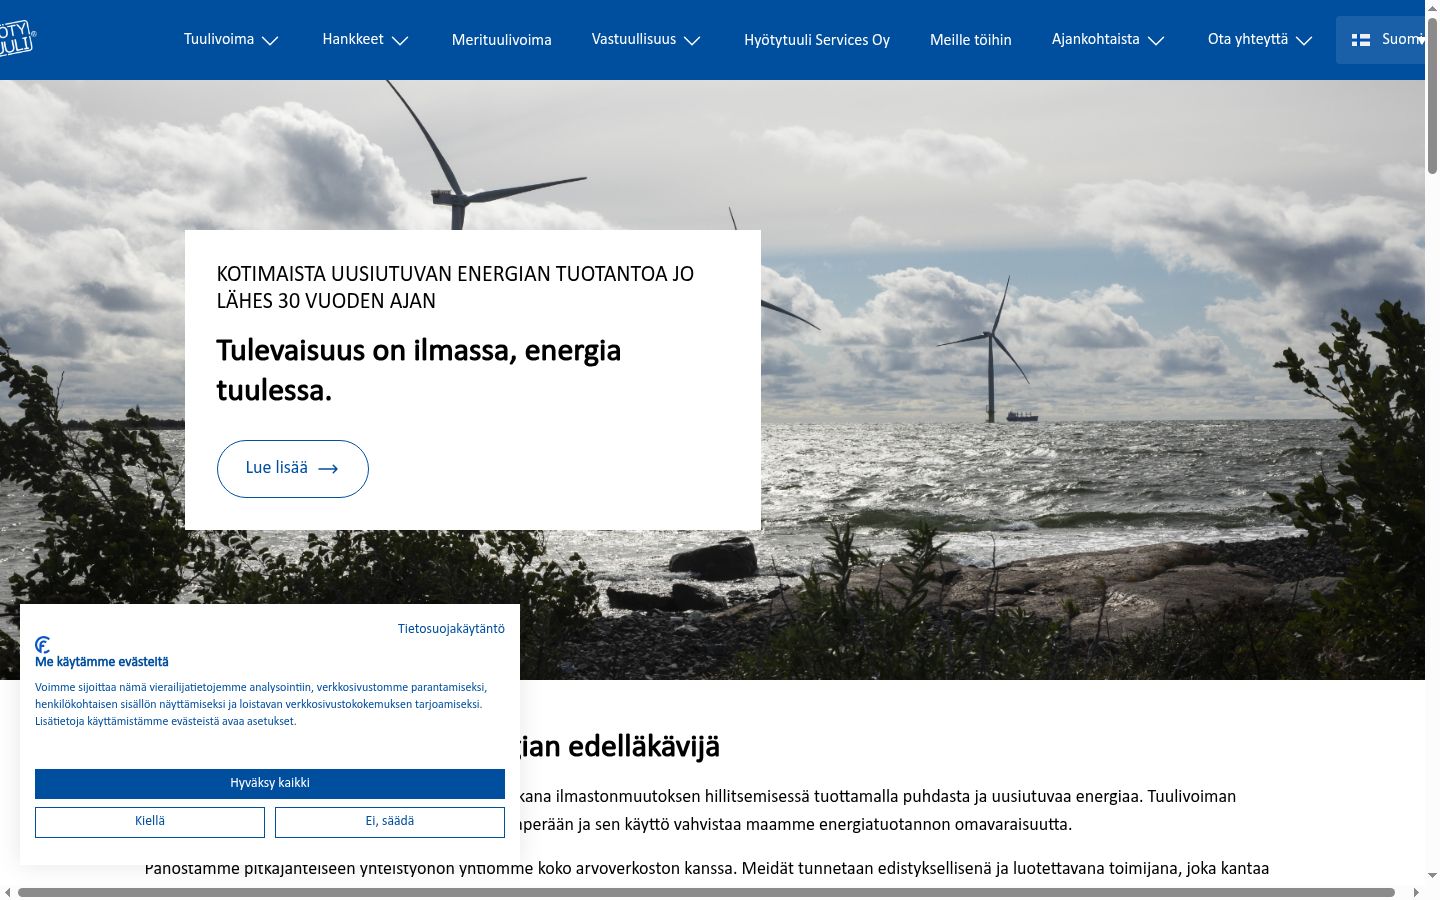
Task: Adjust cookie settings via Ei, säädä
Action: [x=390, y=822]
